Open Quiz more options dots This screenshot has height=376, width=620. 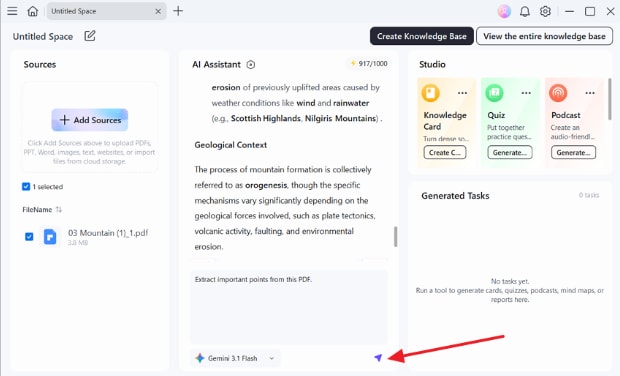tap(526, 93)
